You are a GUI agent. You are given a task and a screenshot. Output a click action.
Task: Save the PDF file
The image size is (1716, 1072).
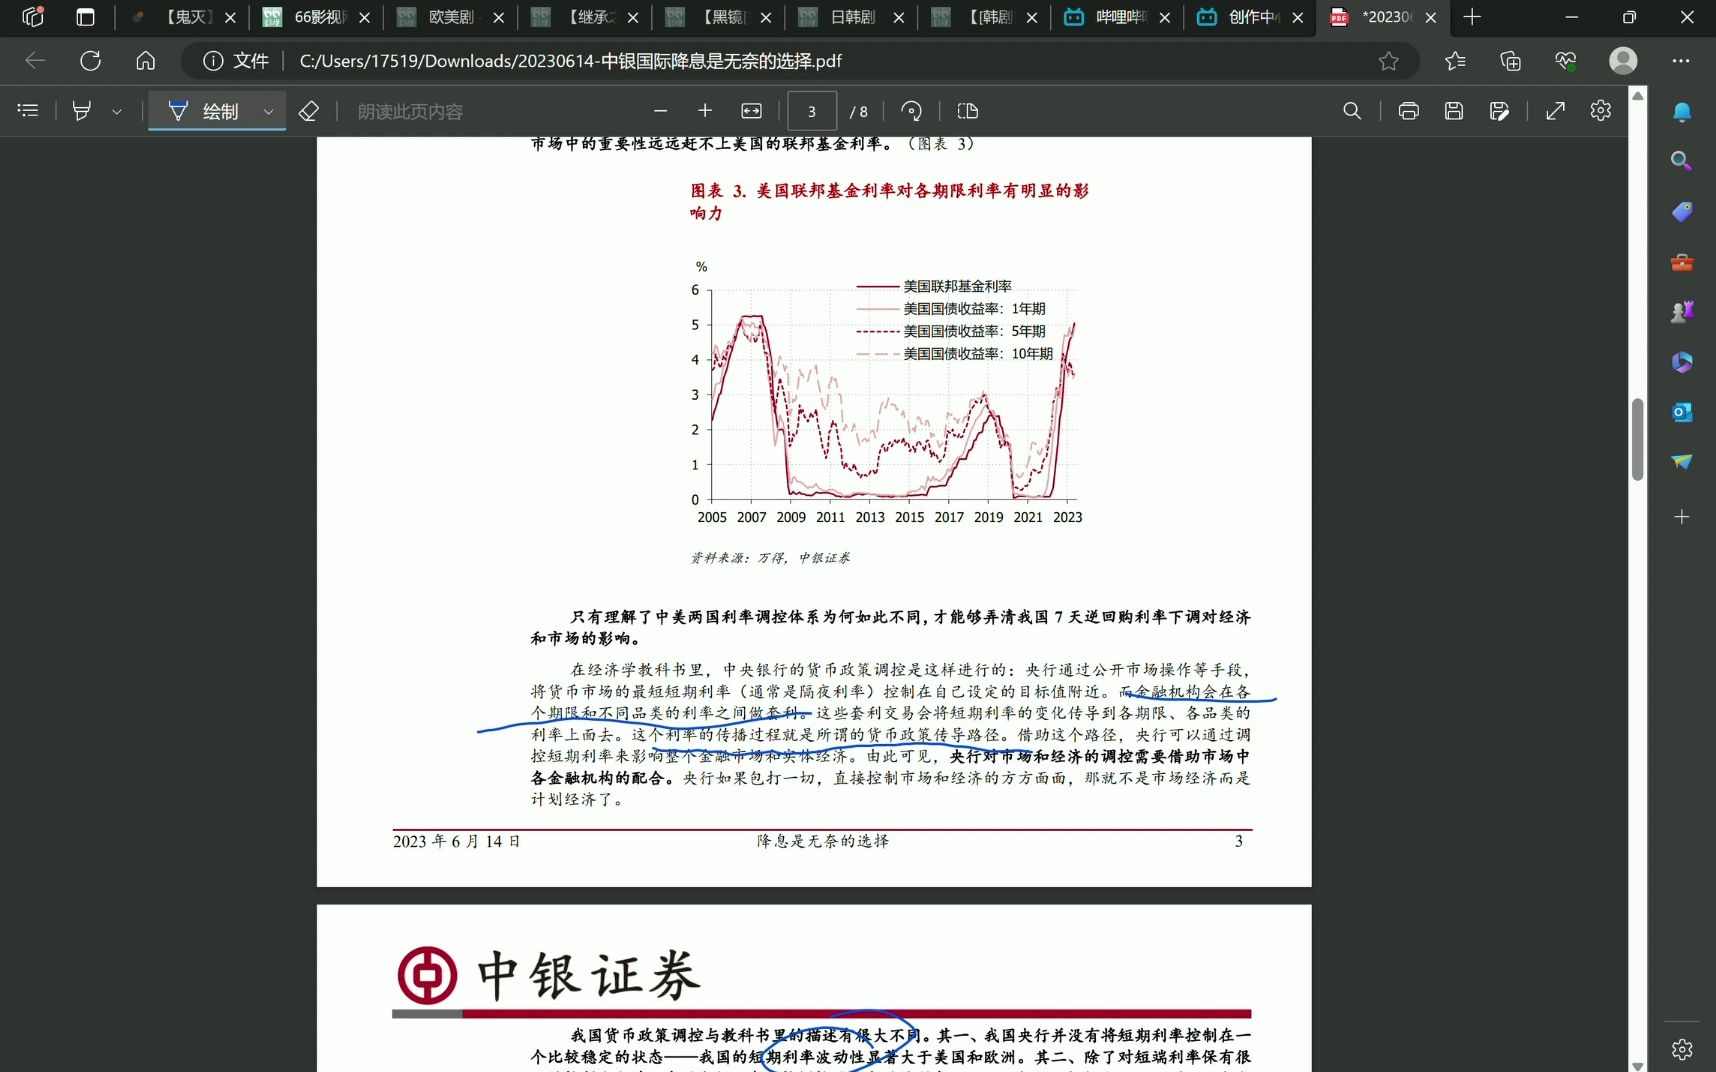pyautogui.click(x=1454, y=111)
